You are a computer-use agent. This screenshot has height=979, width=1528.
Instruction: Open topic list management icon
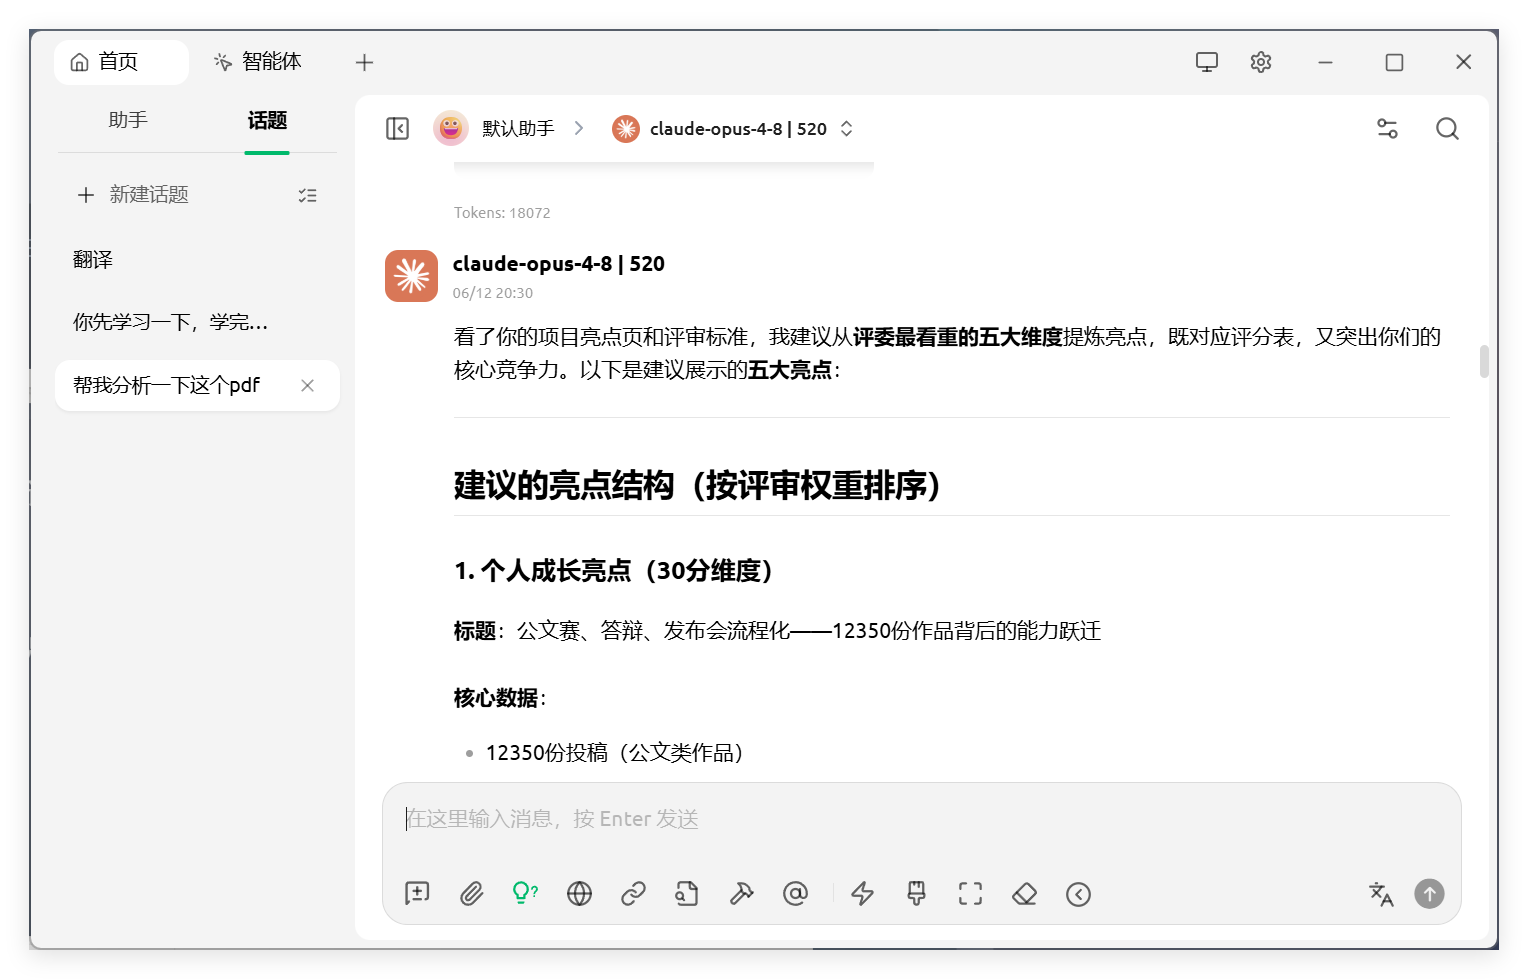(x=308, y=196)
